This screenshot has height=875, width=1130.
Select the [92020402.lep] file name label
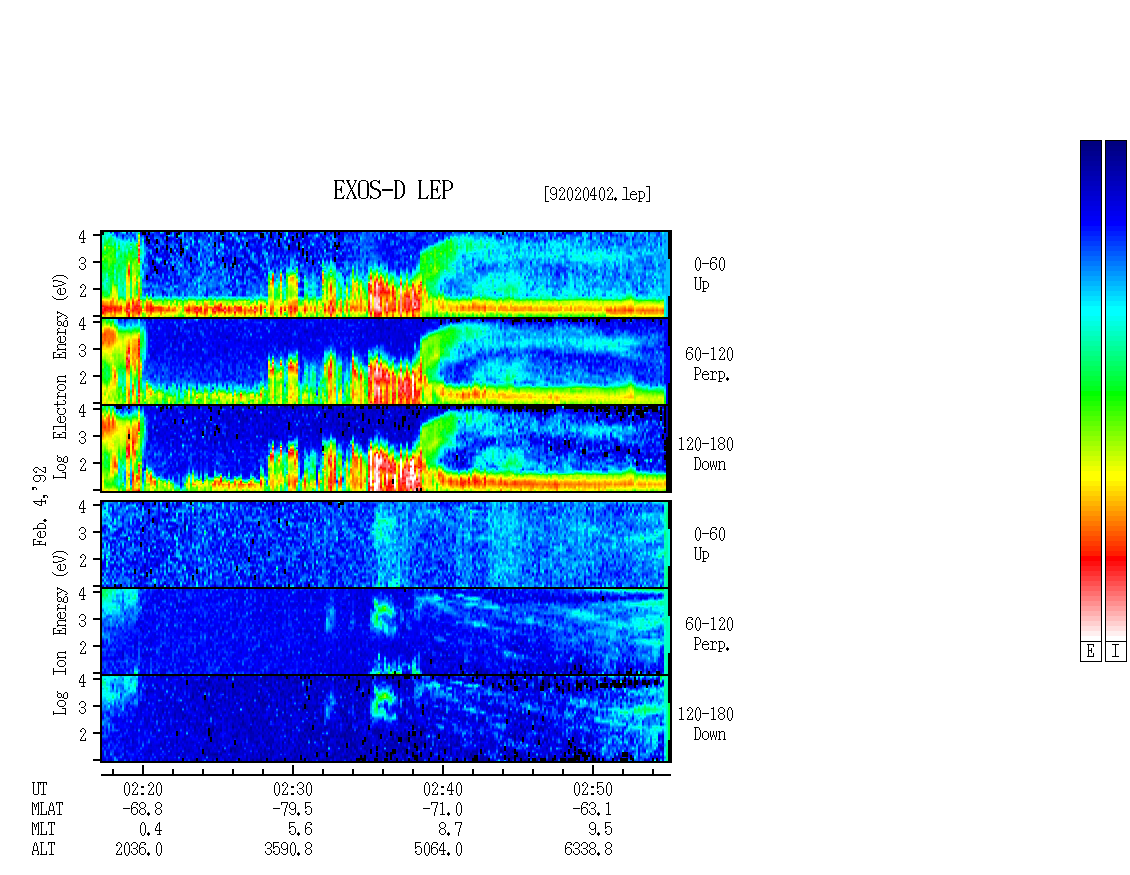(597, 194)
